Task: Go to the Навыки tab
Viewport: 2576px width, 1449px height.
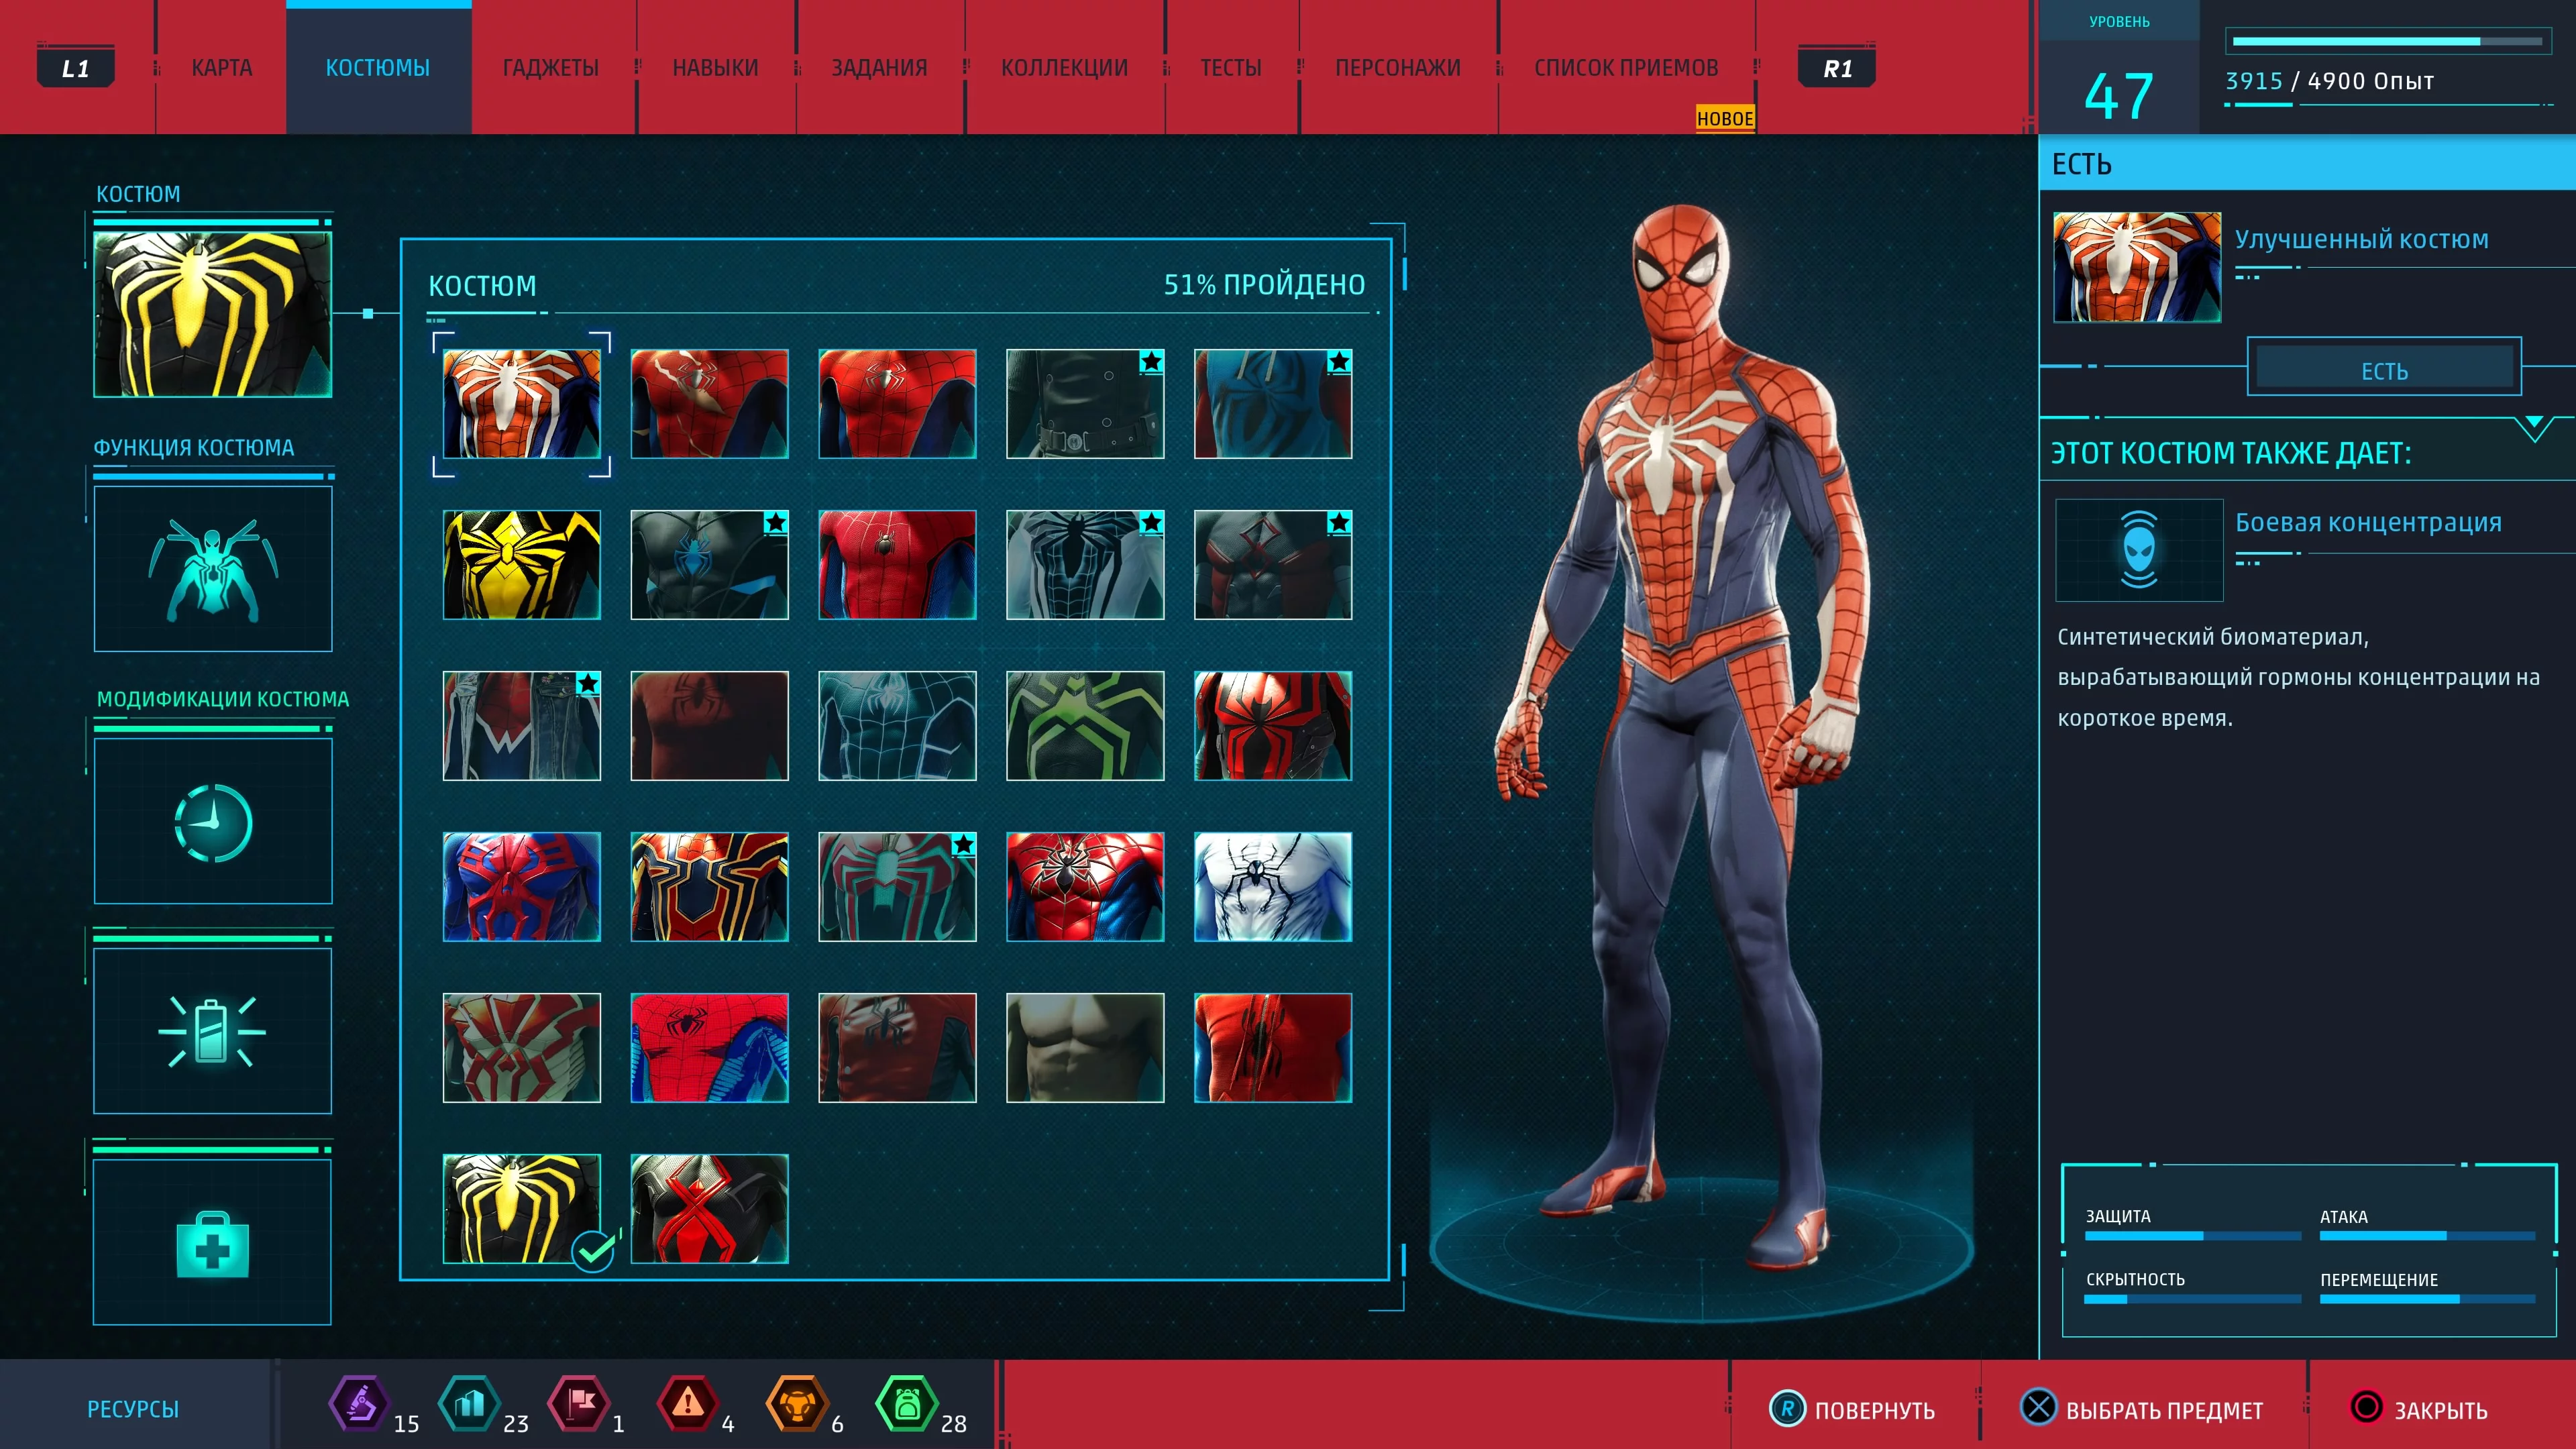Action: (x=715, y=68)
